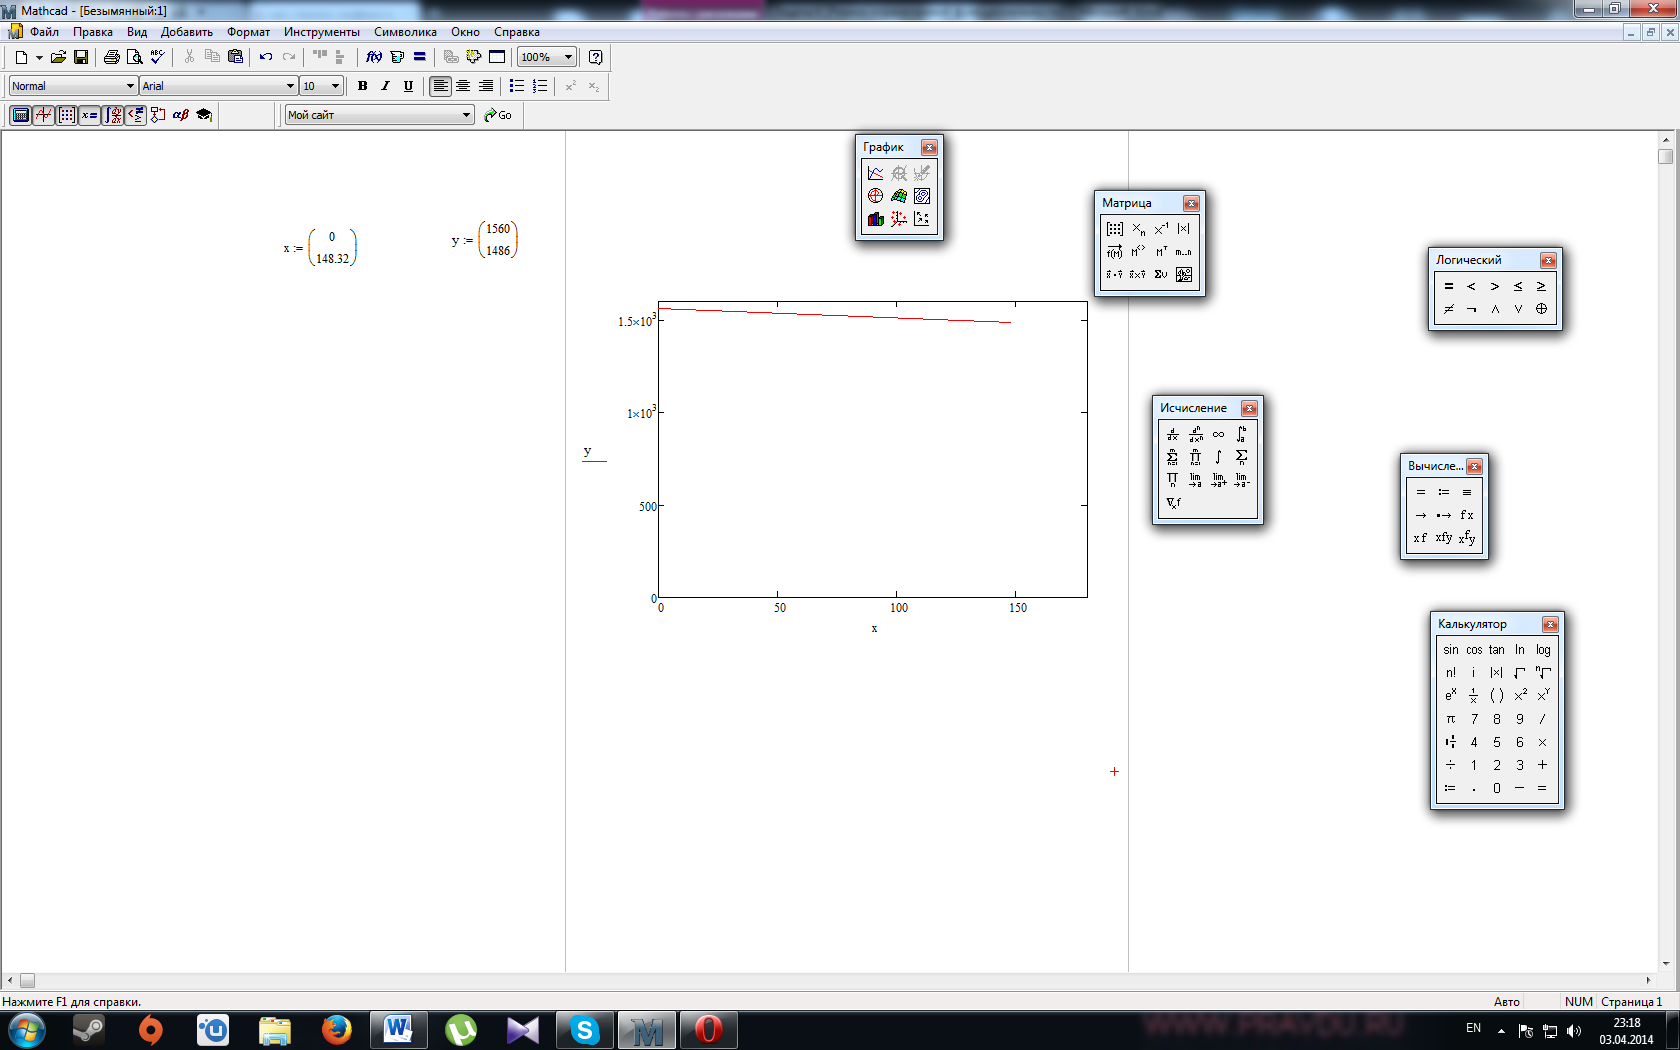This screenshot has width=1680, height=1050.
Task: Toggle the Calculator toolbar button
Action: pyautogui.click(x=20, y=115)
